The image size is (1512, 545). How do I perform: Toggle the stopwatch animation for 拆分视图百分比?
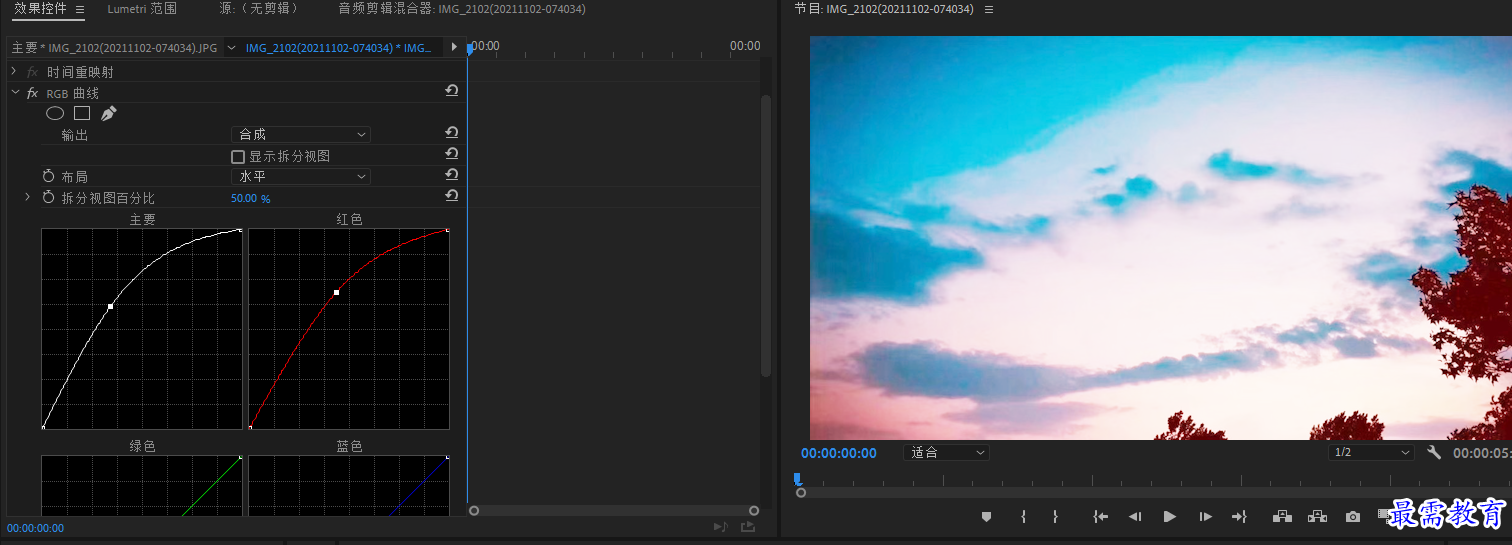point(48,198)
